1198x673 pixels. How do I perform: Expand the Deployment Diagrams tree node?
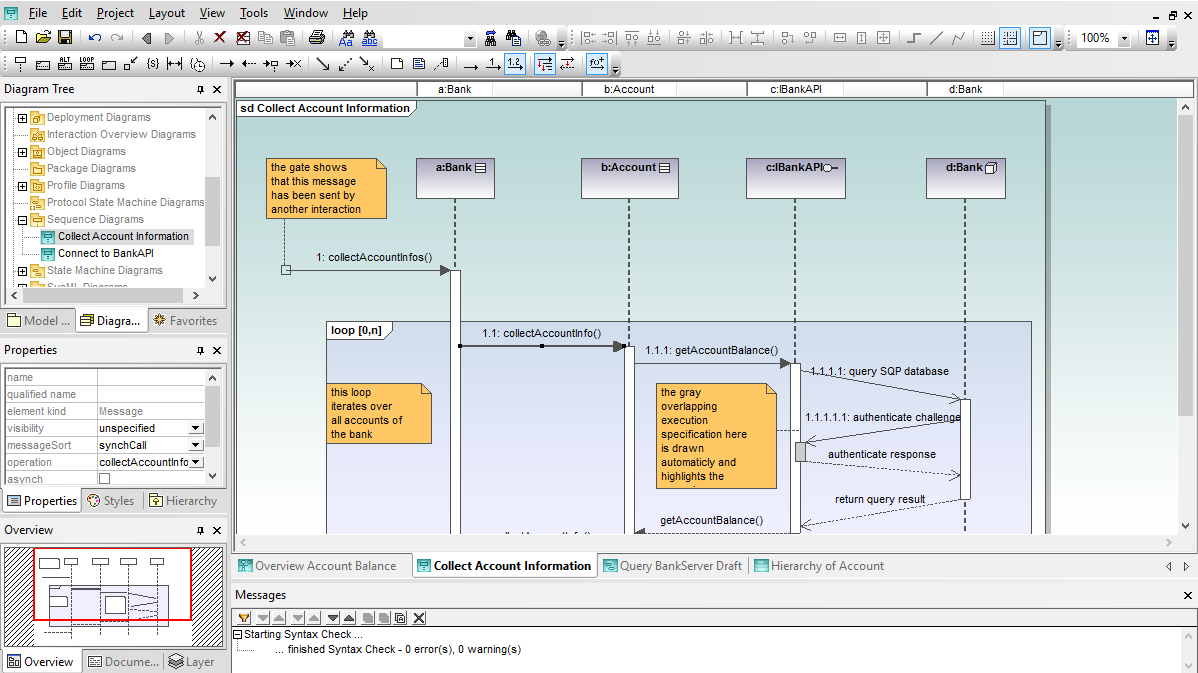[22, 118]
